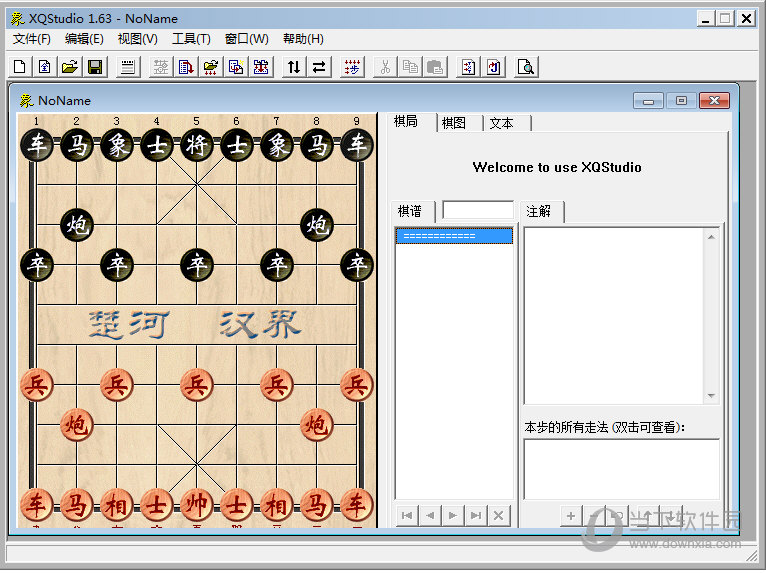The width and height of the screenshot is (766, 573).
Task: Open the 窗口(W) menu
Action: click(x=247, y=39)
